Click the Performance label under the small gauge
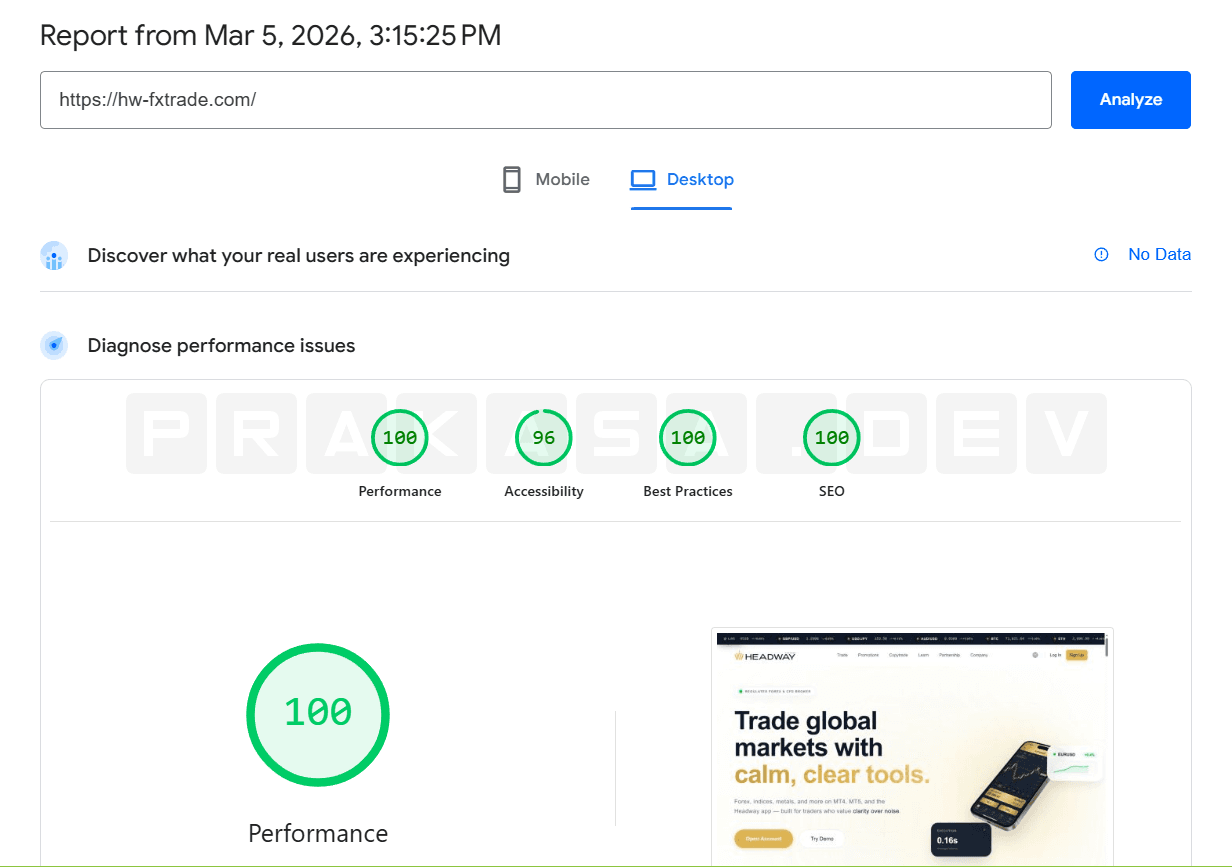This screenshot has width=1232, height=867. coord(399,491)
